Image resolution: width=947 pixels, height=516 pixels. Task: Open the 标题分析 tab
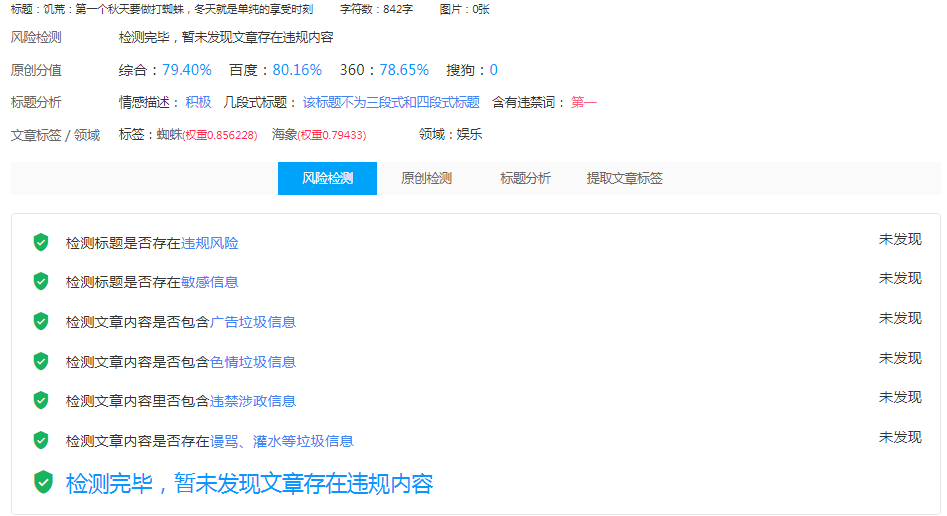point(525,178)
